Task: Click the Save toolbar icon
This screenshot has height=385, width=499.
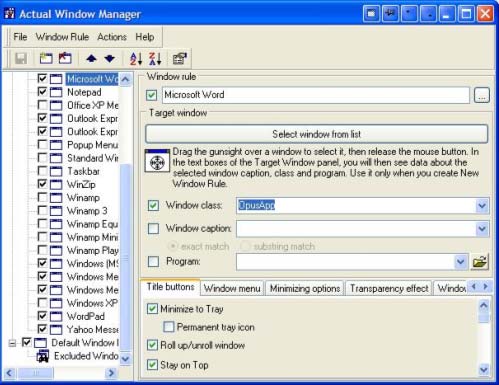Action: coord(21,59)
